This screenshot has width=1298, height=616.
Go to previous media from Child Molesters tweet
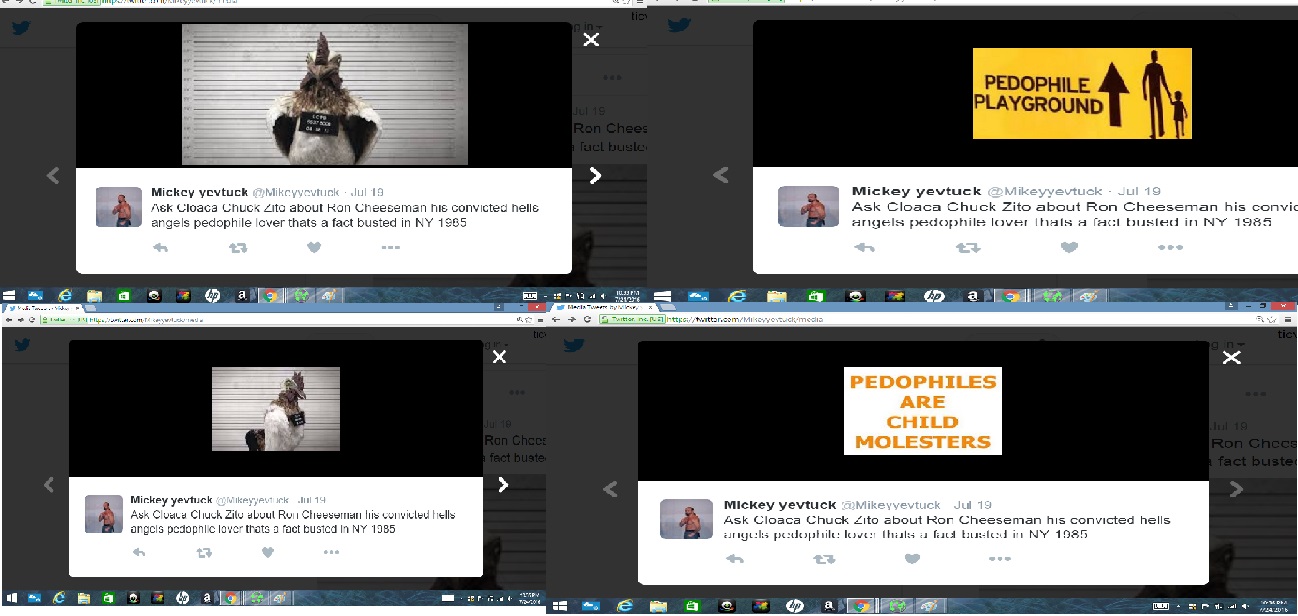pyautogui.click(x=611, y=489)
